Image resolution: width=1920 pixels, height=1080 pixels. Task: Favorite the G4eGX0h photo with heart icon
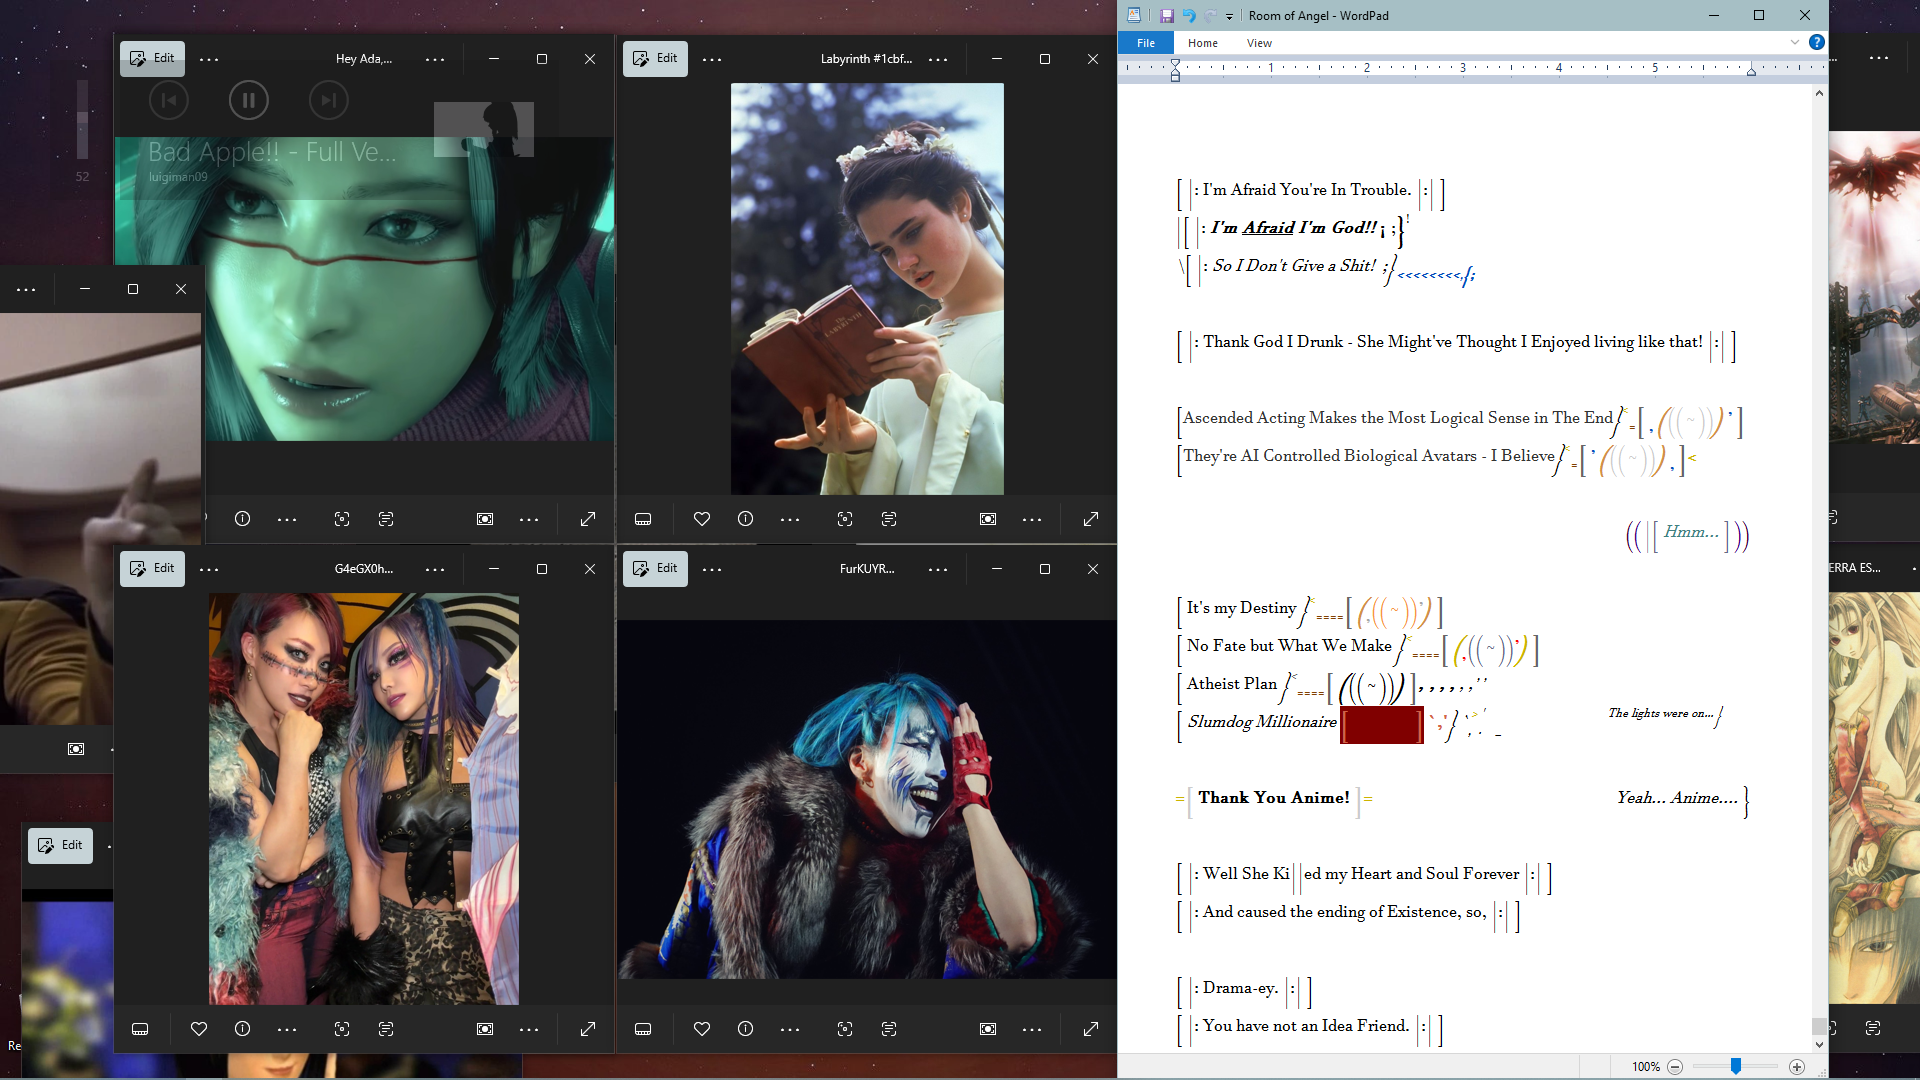point(199,1029)
